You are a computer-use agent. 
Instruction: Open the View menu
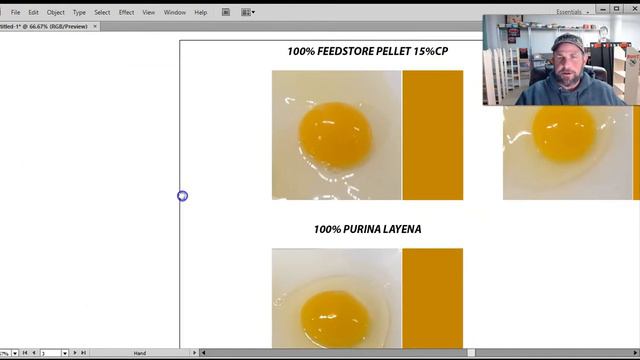click(149, 12)
